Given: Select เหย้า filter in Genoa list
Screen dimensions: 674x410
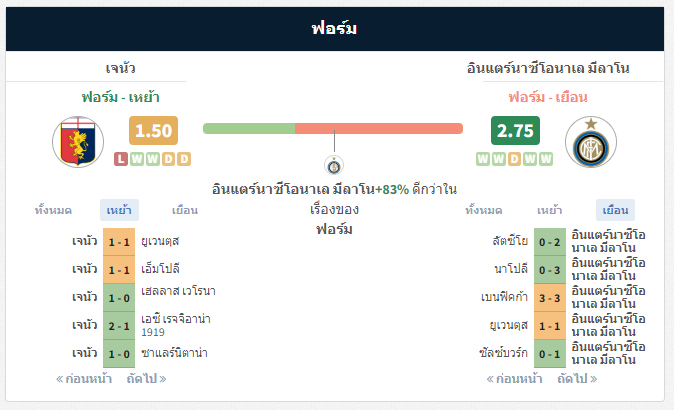Looking at the screenshot, I should pyautogui.click(x=119, y=210).
